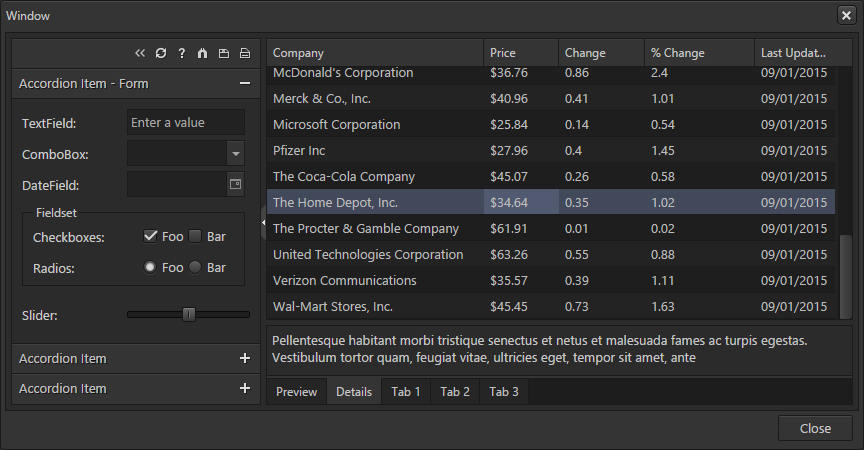This screenshot has width=864, height=450.
Task: Open Tab 2
Action: click(455, 392)
